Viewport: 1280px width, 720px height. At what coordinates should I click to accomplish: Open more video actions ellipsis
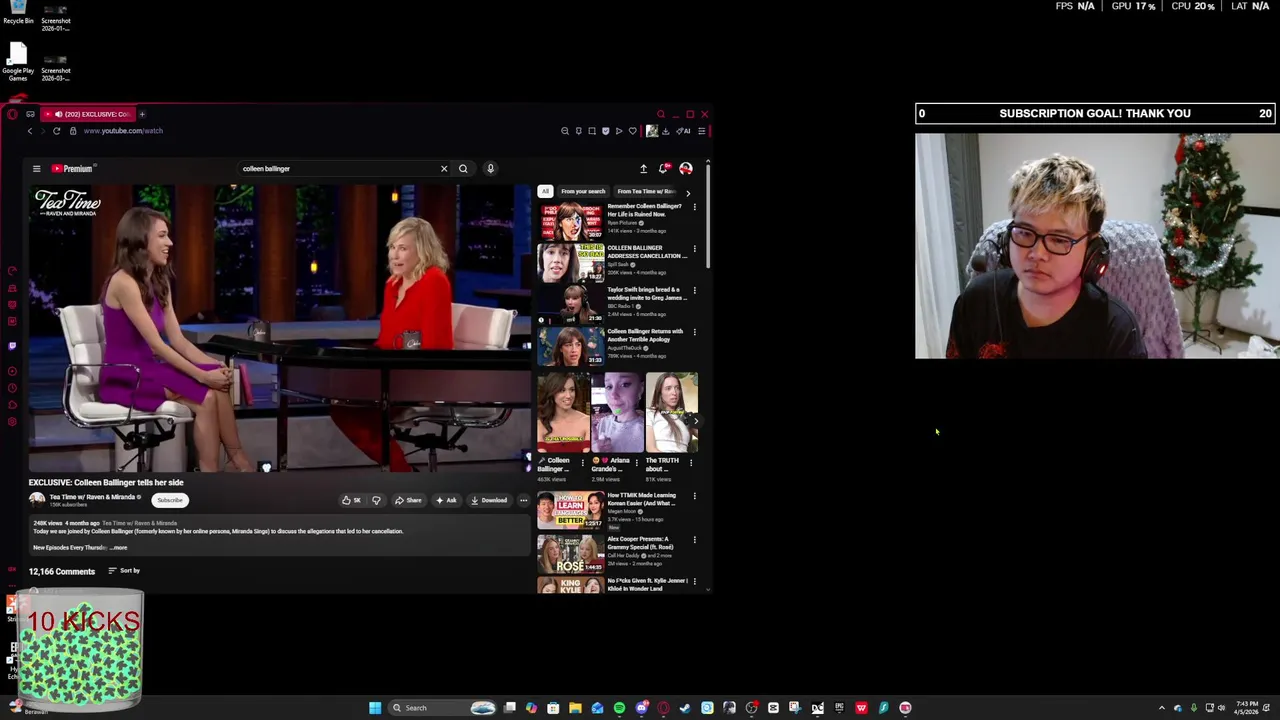click(x=523, y=500)
